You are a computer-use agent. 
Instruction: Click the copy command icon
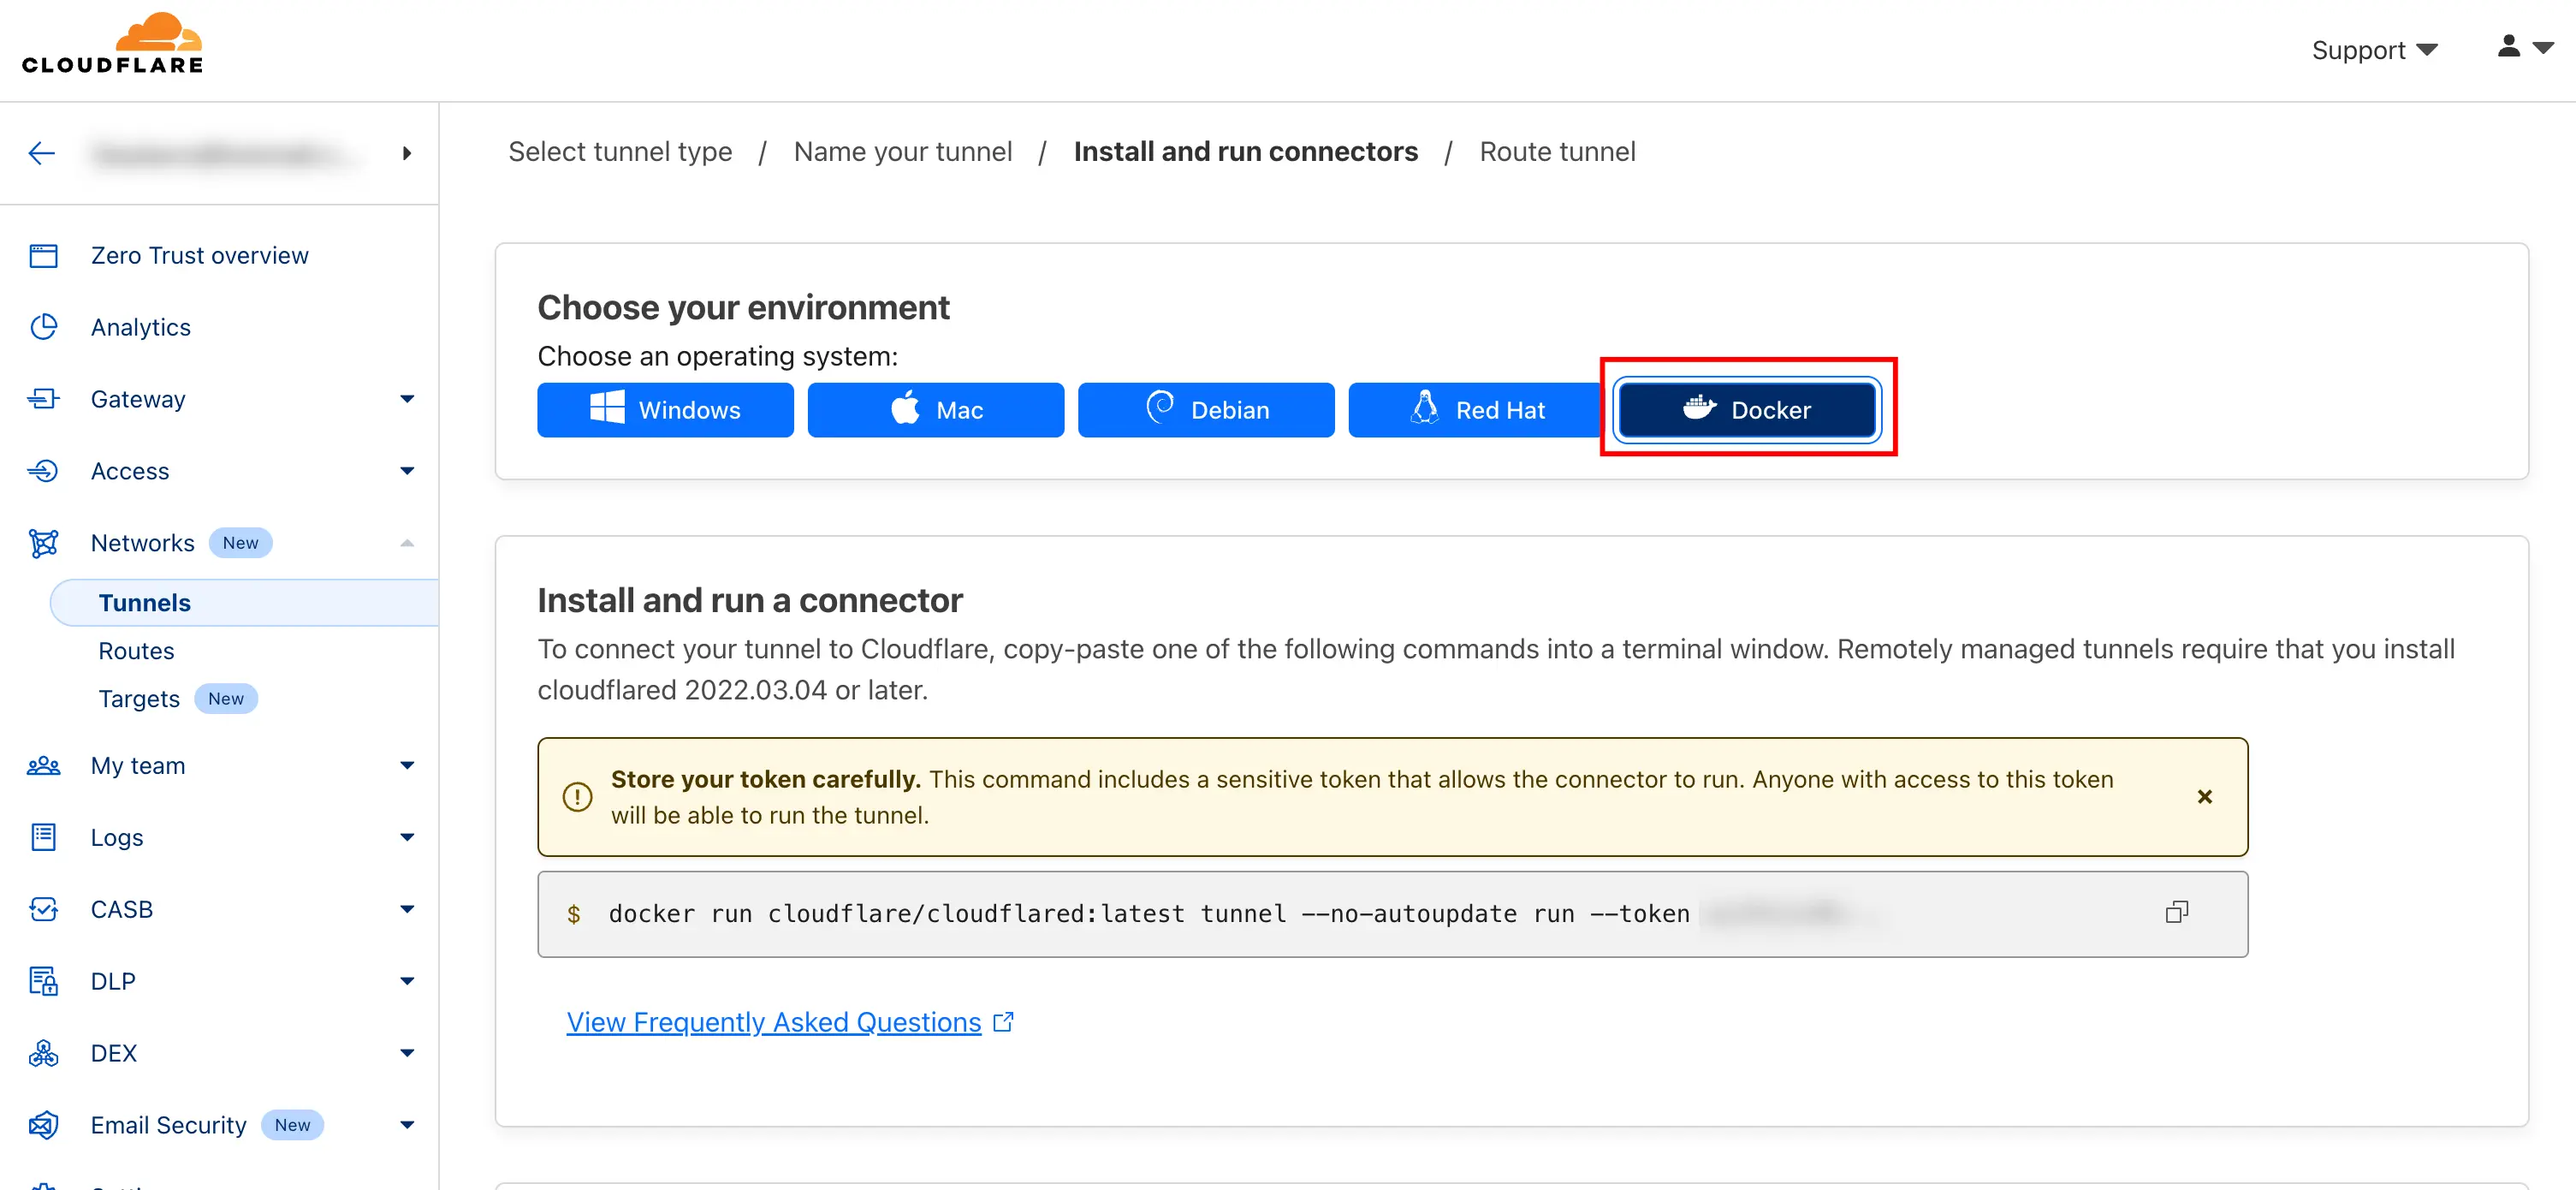pyautogui.click(x=2176, y=912)
